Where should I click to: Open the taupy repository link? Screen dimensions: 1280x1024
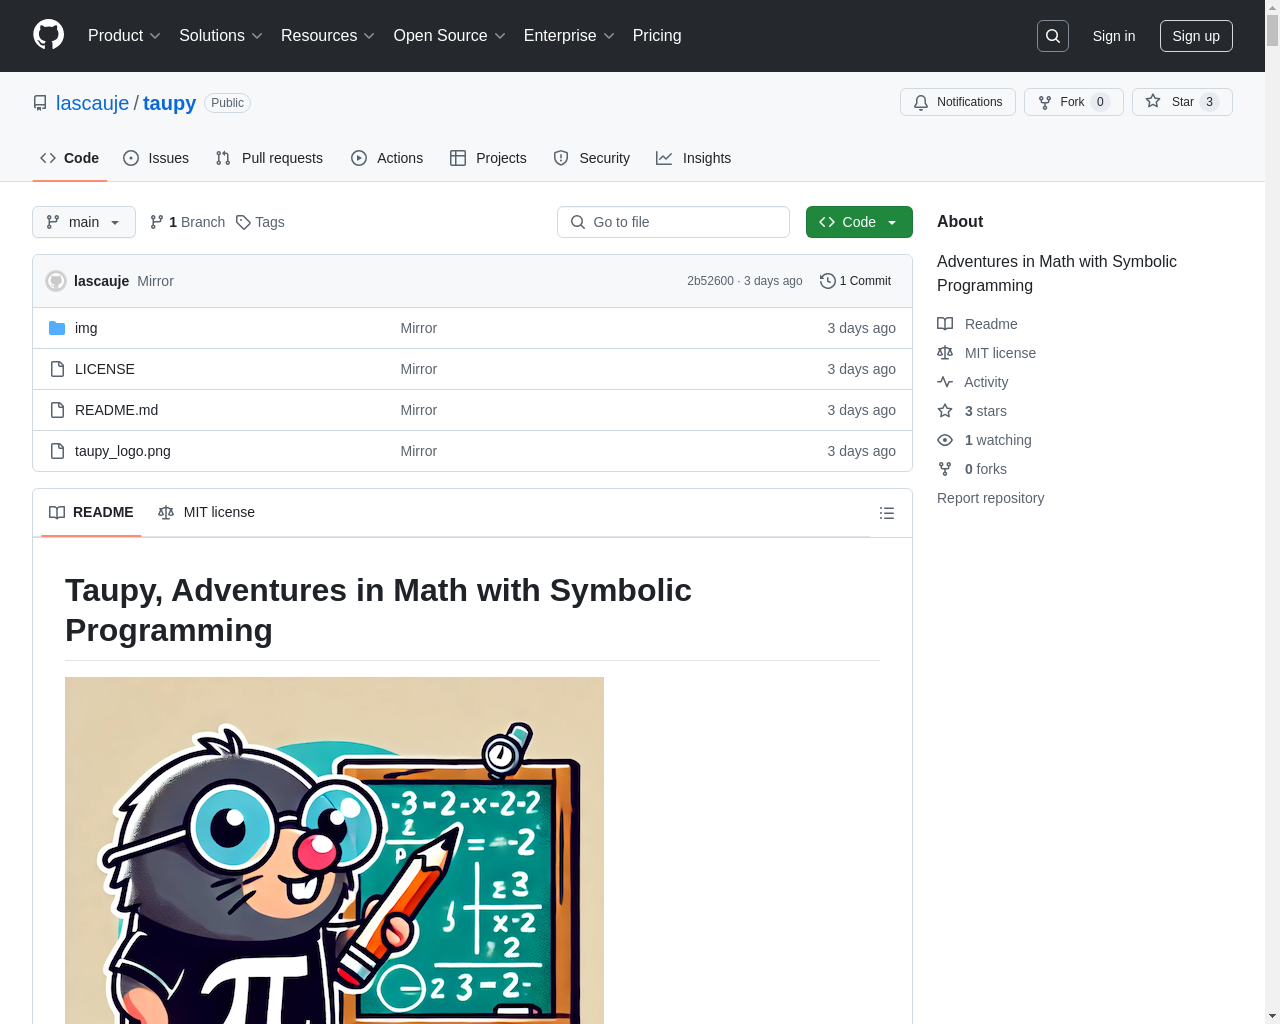point(169,103)
